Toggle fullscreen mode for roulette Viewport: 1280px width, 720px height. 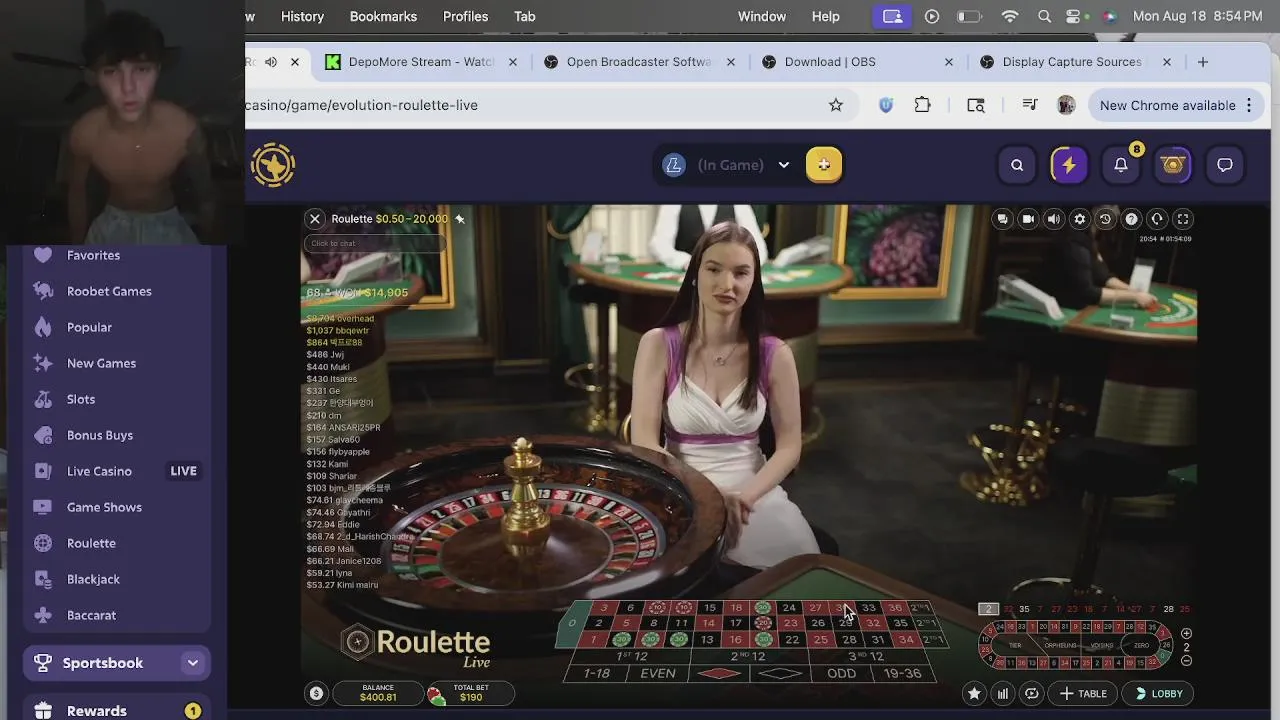coord(1183,219)
